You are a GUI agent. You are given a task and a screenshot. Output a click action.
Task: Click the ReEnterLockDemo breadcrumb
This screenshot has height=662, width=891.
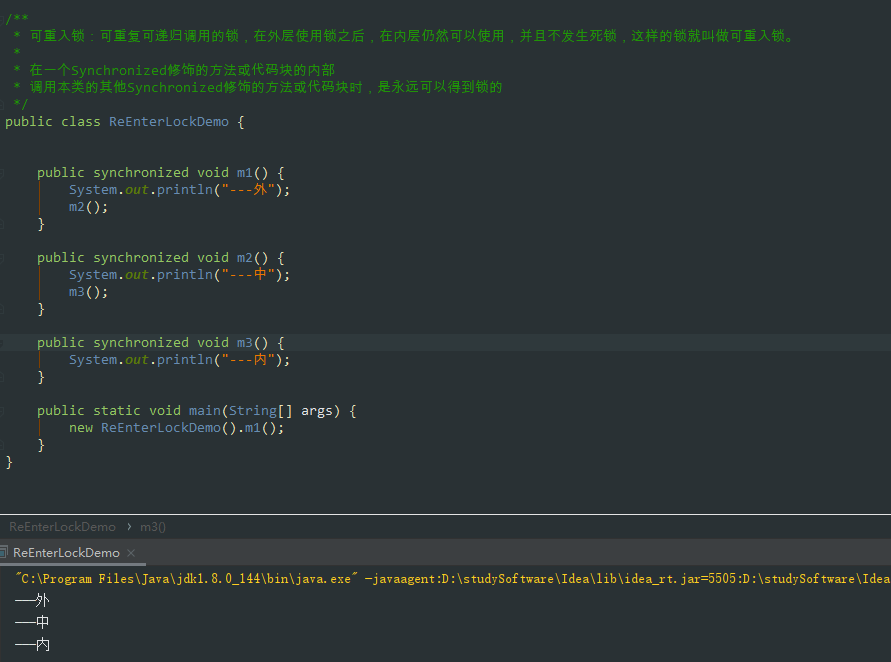click(x=63, y=527)
